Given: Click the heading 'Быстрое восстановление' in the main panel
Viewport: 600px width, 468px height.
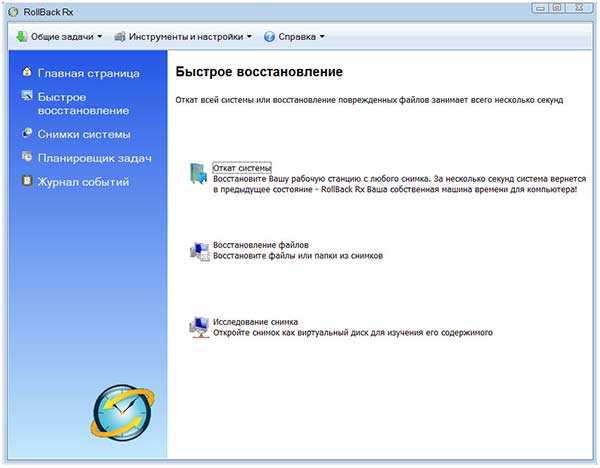Looking at the screenshot, I should [x=259, y=72].
